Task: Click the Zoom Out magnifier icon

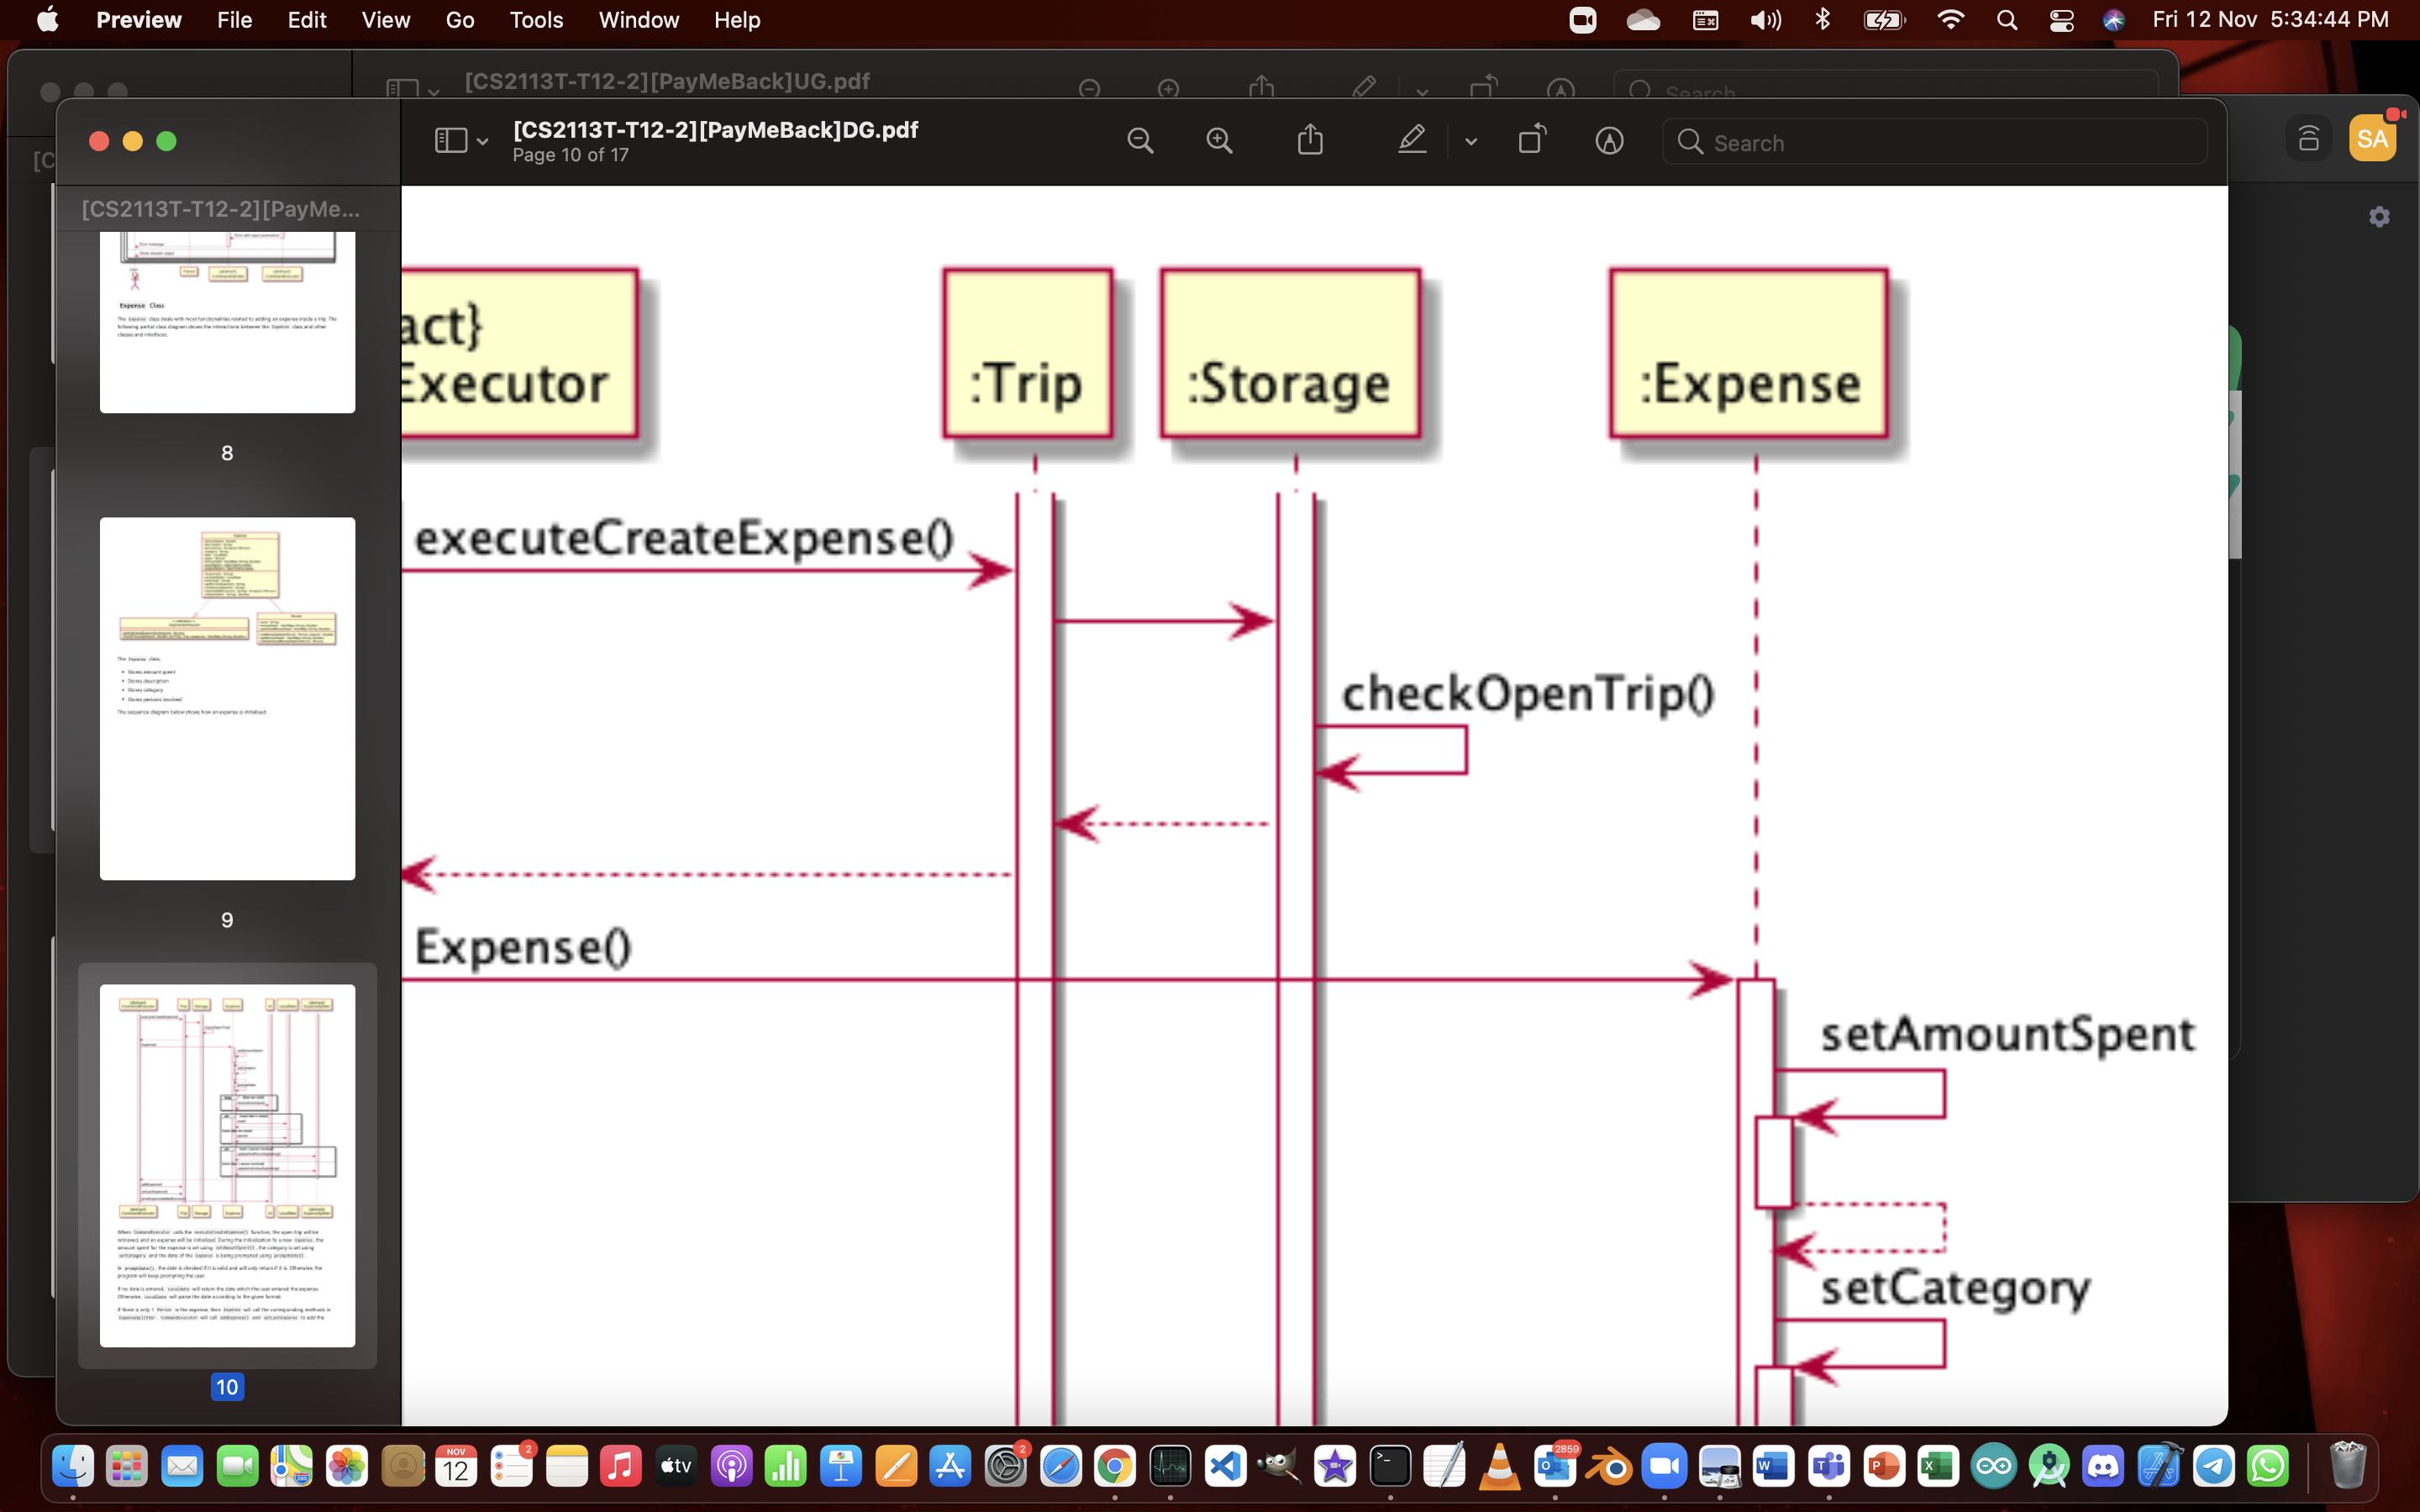Action: pyautogui.click(x=1140, y=141)
